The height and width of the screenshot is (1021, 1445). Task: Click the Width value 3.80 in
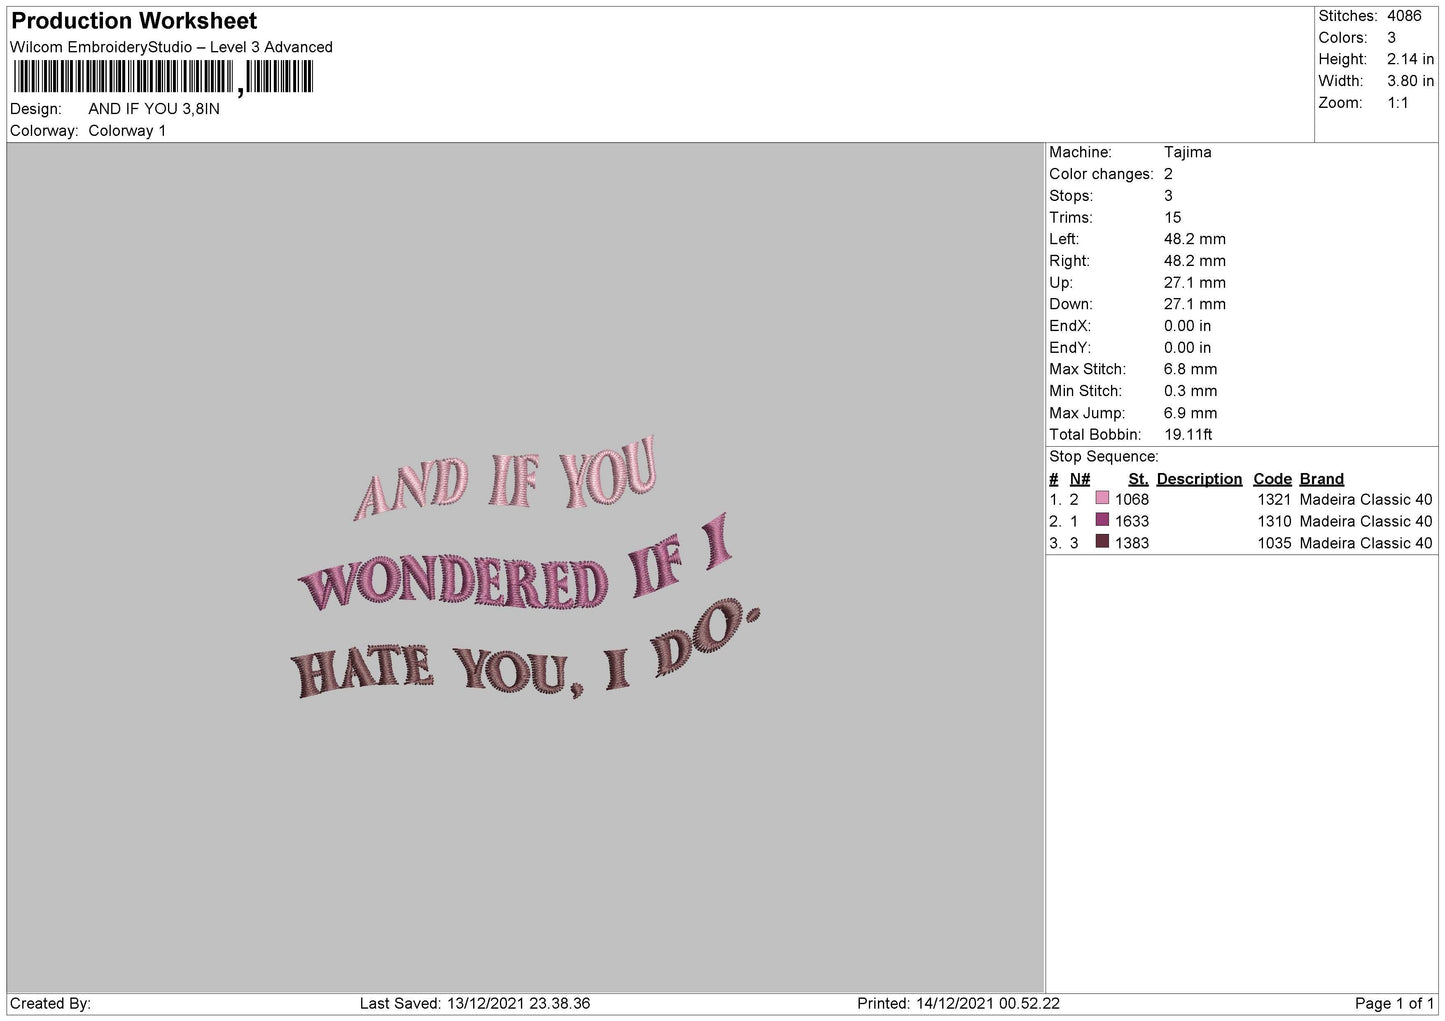pos(1410,82)
